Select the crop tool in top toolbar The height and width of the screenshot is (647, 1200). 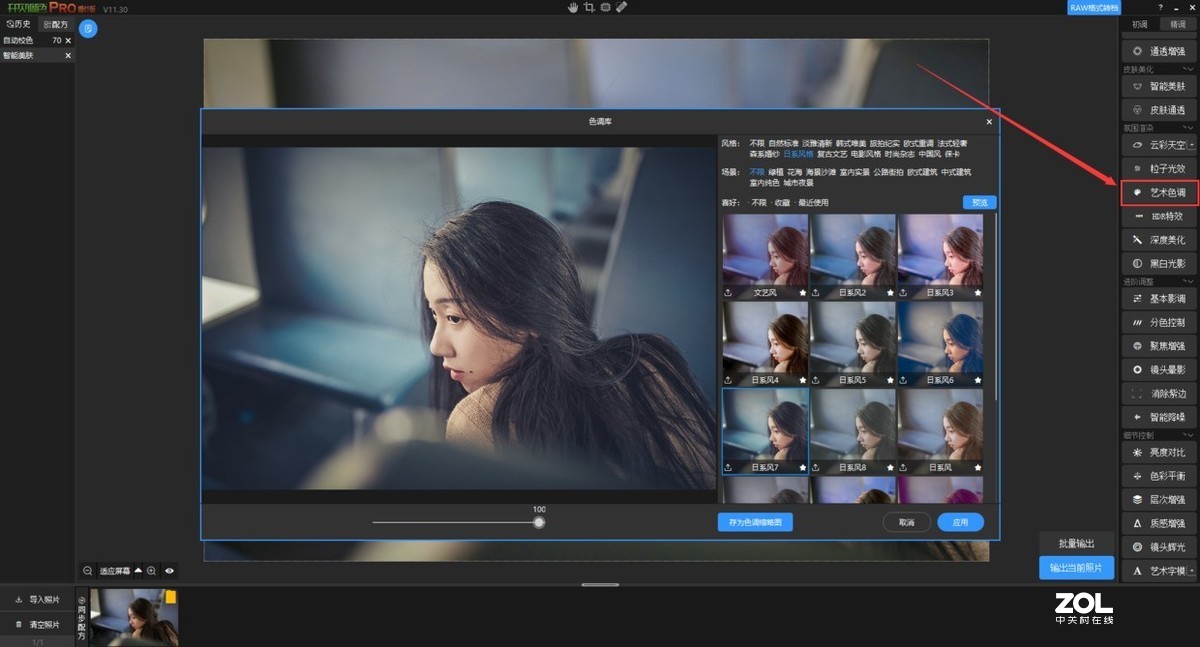pyautogui.click(x=590, y=7)
